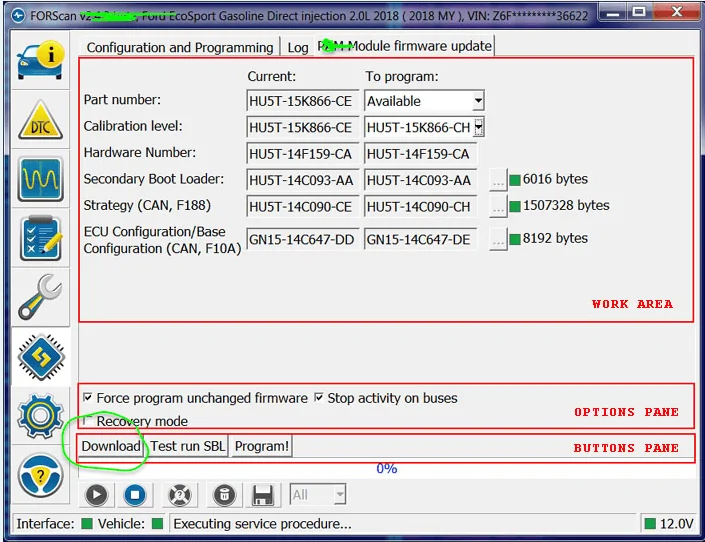Browse file for Secondary Boot Loader
Viewport: 705px width, 542px height.
click(498, 180)
